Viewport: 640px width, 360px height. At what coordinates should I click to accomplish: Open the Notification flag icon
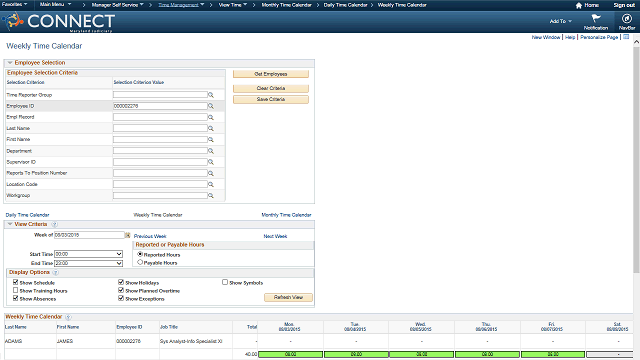coord(596,18)
